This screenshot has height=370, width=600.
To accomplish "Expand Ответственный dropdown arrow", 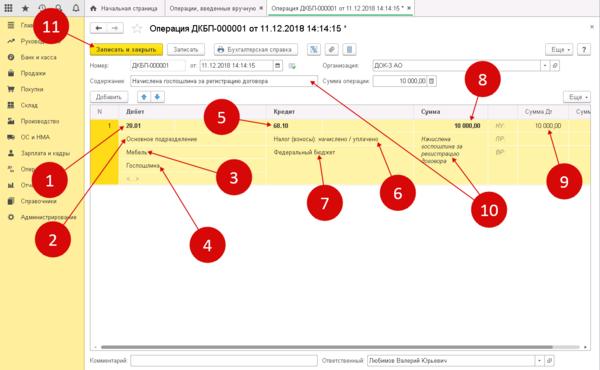I will (x=539, y=360).
